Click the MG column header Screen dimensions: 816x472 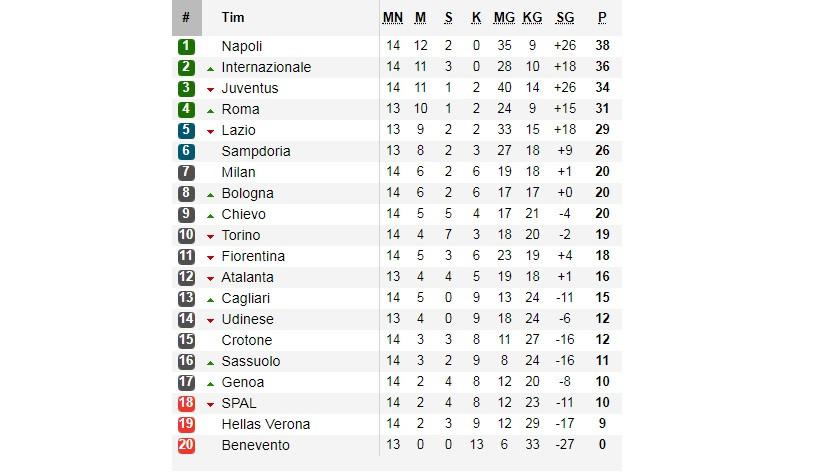pyautogui.click(x=504, y=17)
